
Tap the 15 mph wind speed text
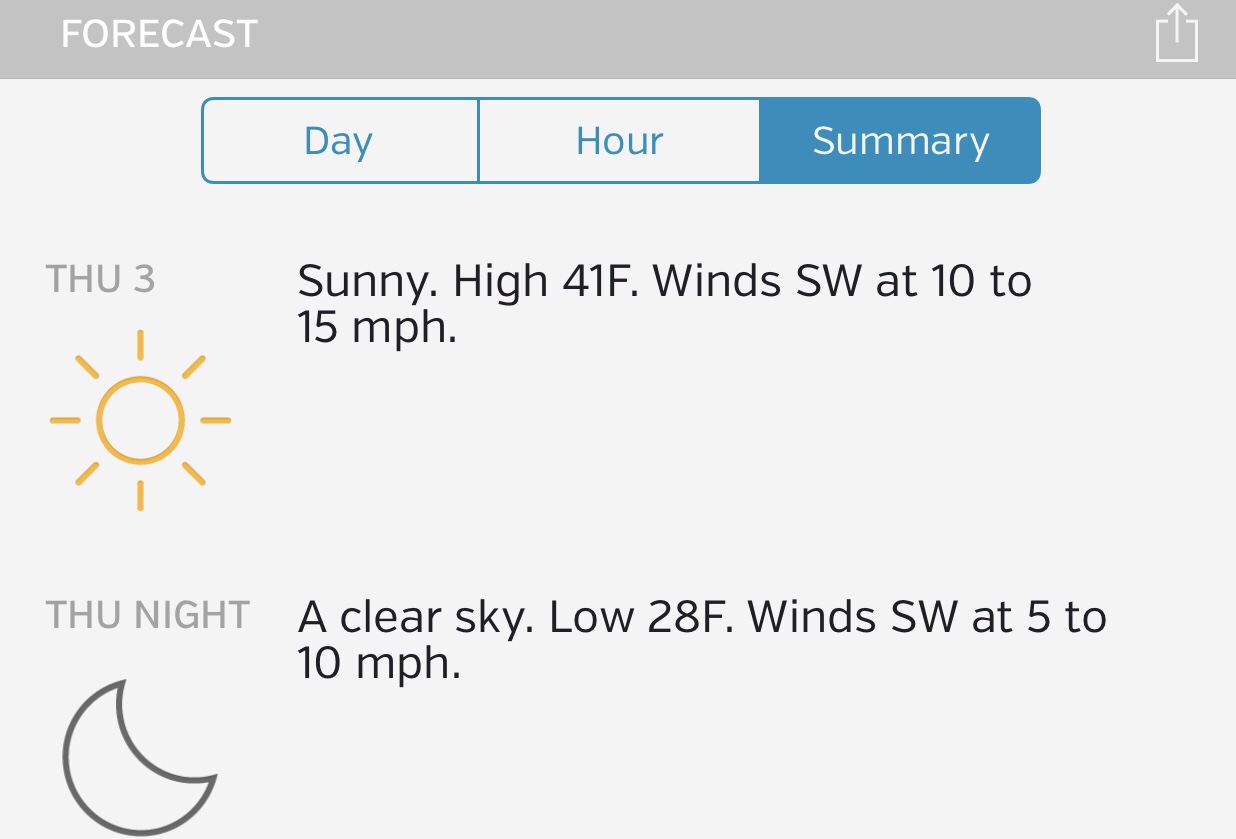[377, 329]
